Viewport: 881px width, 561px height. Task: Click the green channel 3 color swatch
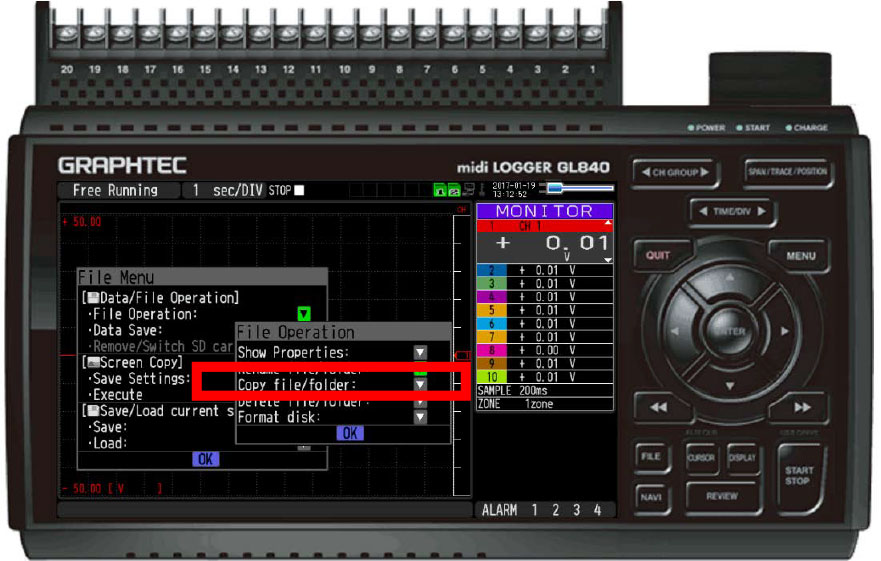point(492,284)
